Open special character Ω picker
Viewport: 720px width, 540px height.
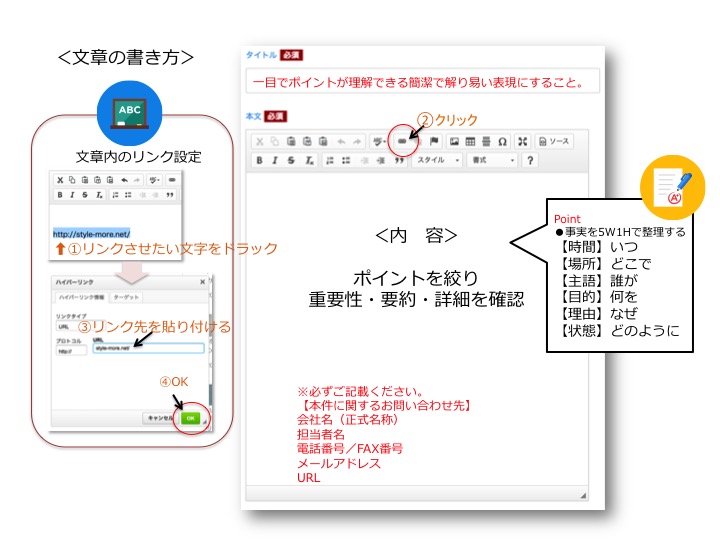(x=502, y=142)
